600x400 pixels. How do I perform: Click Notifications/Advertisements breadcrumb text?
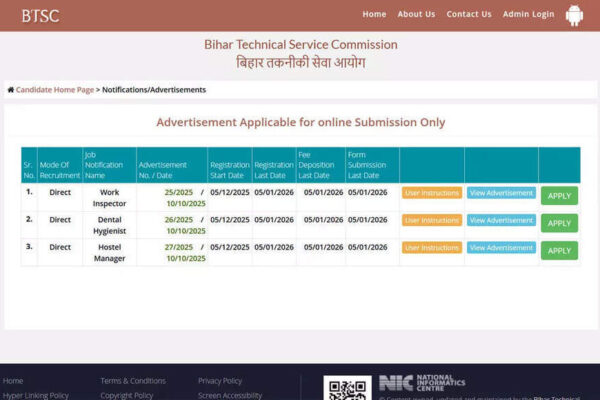tap(154, 90)
